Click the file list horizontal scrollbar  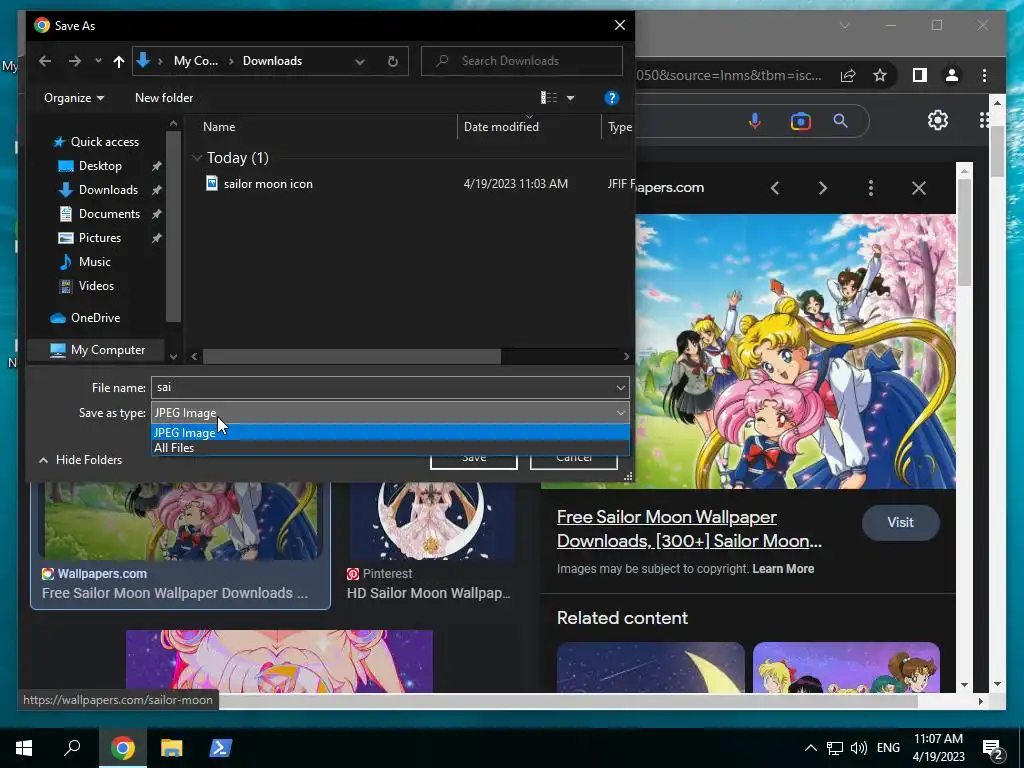coord(351,357)
